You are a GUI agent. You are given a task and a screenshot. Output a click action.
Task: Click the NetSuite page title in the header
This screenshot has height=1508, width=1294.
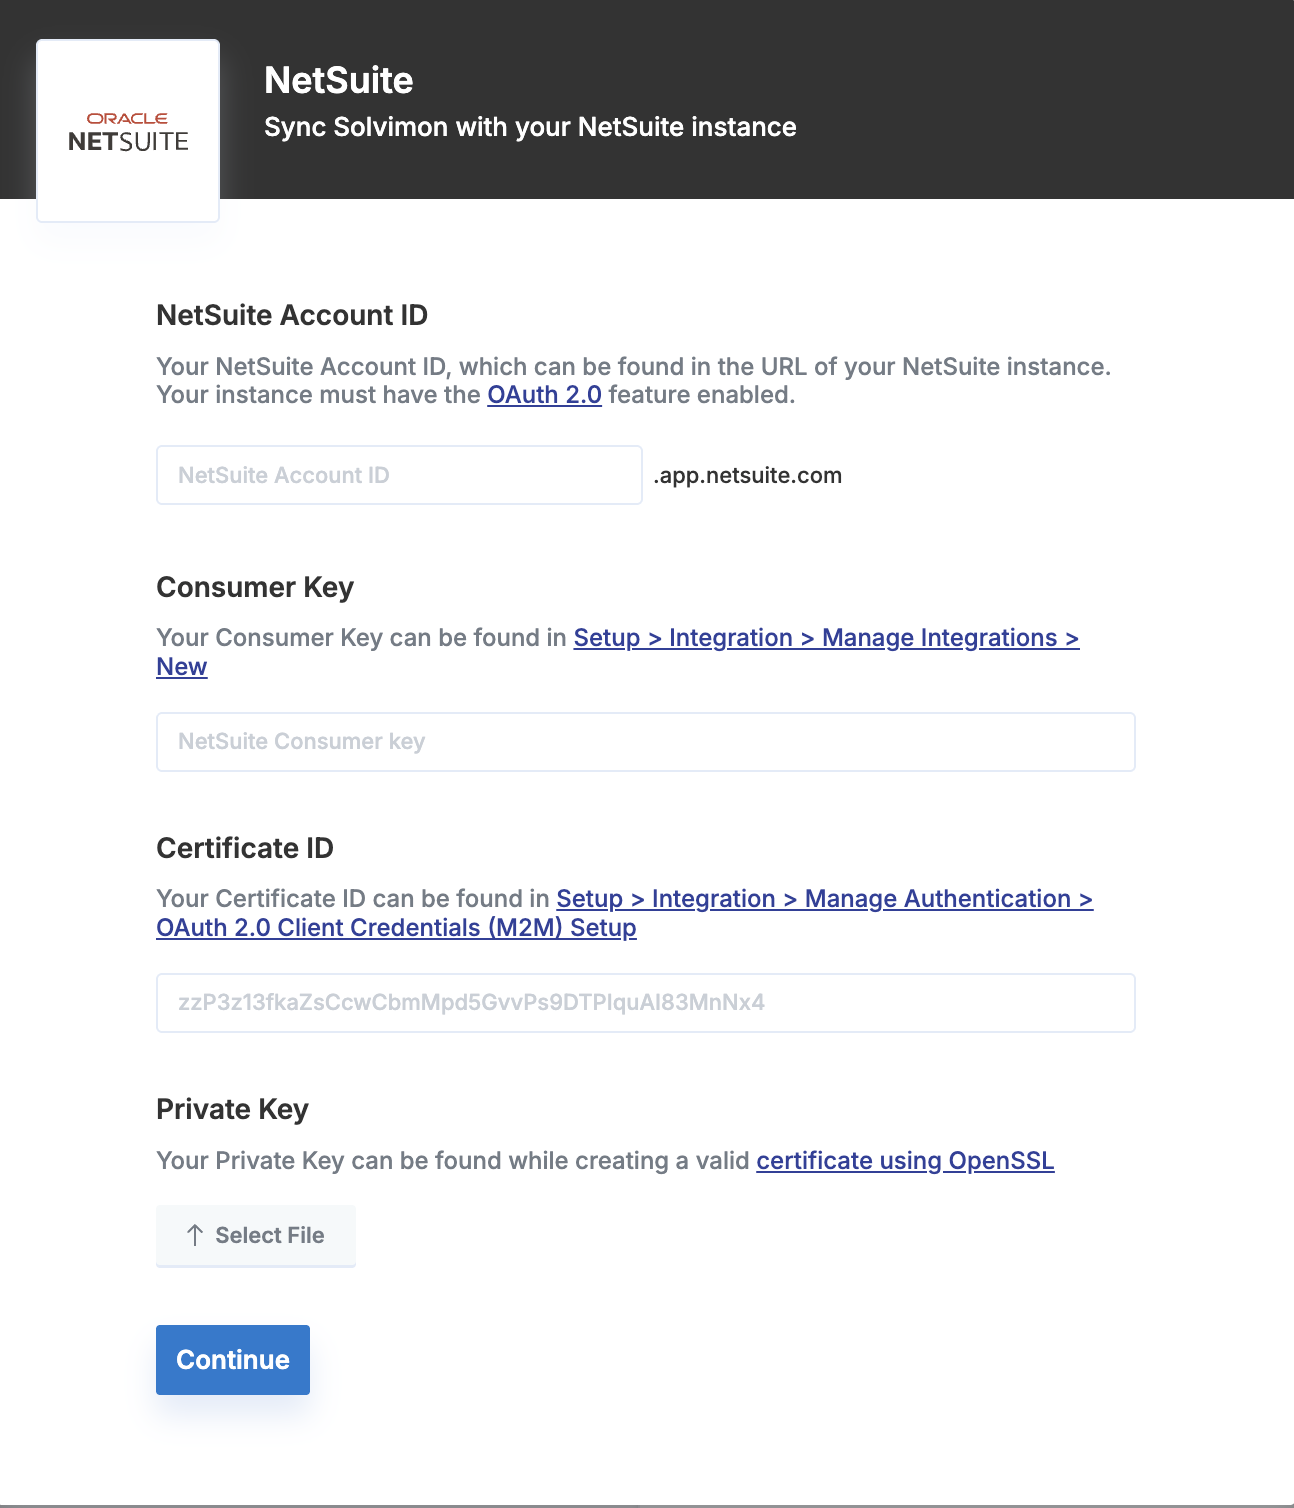[338, 80]
